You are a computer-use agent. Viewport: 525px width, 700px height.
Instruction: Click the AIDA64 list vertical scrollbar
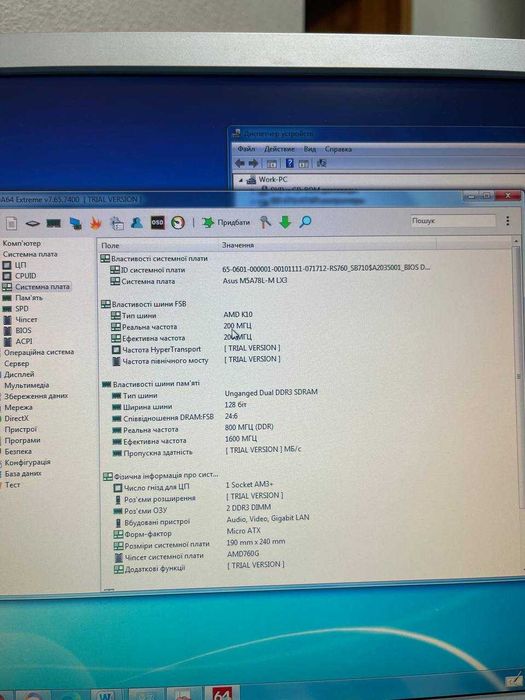(517, 375)
